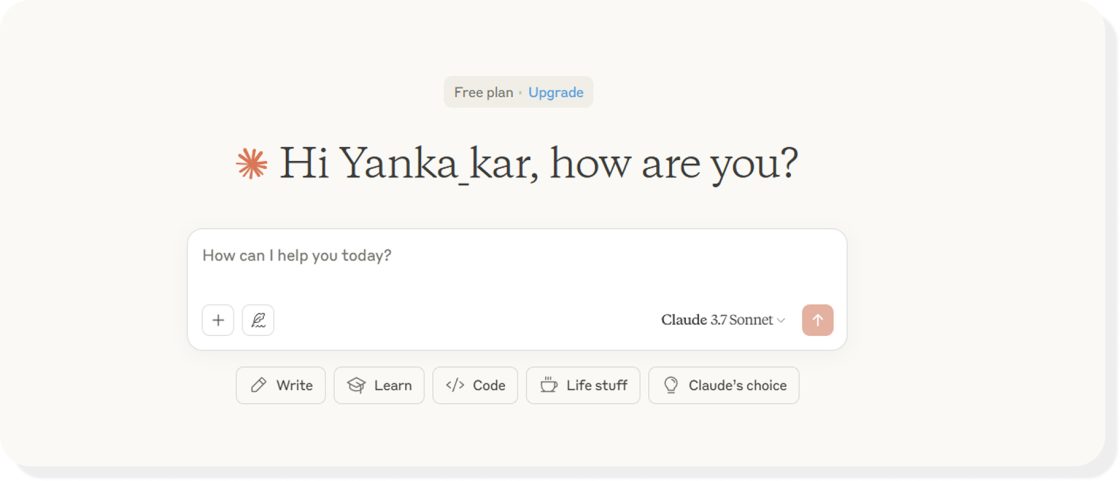Click the coffee cup icon

tap(549, 385)
